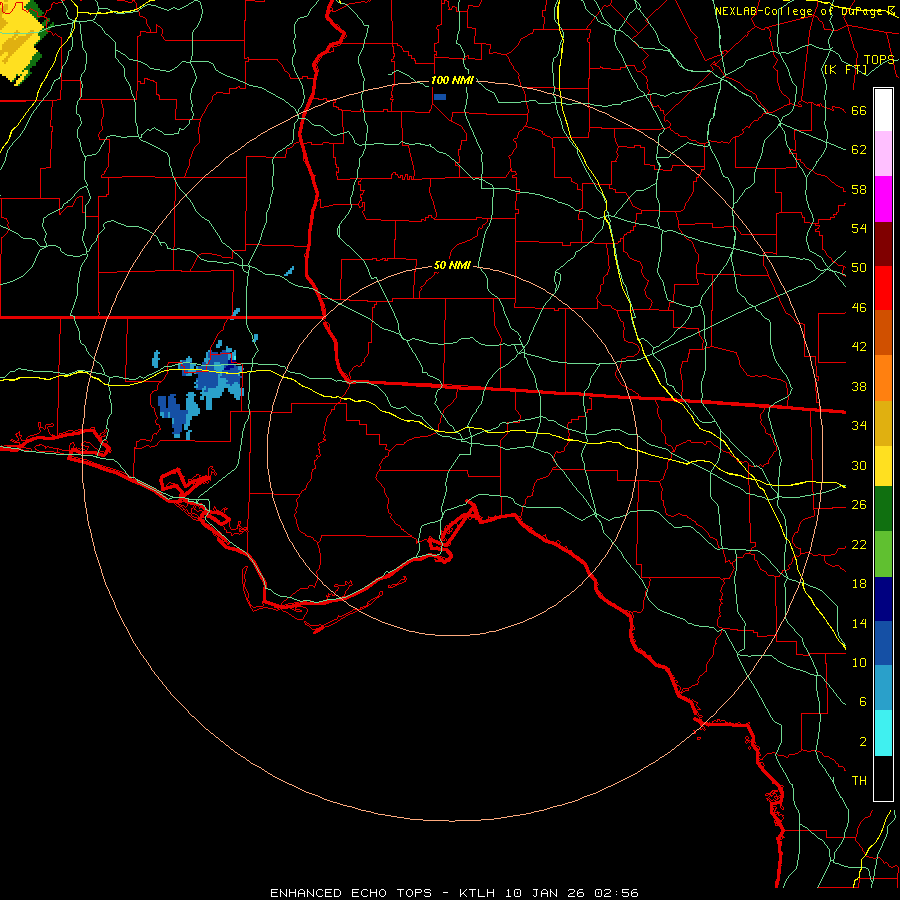Click the legend value 22

pyautogui.click(x=859, y=544)
